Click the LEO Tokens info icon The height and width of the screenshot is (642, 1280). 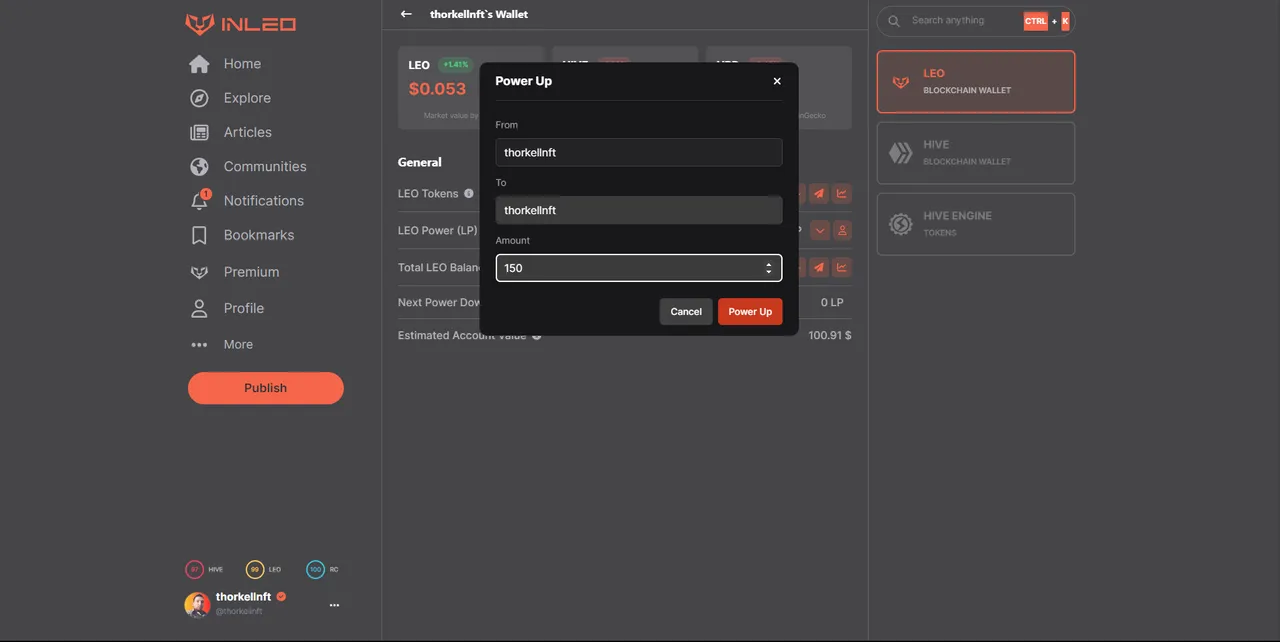[469, 193]
